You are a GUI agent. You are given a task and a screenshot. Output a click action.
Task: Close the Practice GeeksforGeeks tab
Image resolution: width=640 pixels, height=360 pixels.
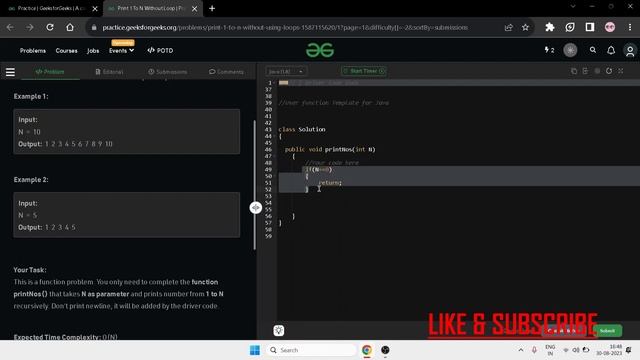point(95,9)
